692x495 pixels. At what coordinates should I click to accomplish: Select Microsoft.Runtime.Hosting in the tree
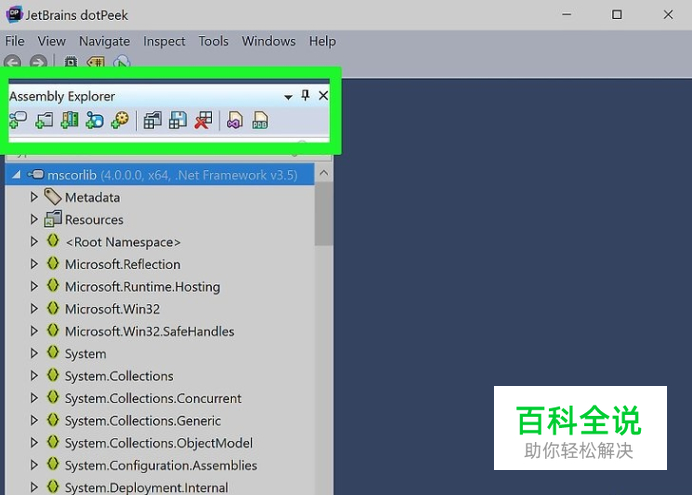[x=143, y=287]
